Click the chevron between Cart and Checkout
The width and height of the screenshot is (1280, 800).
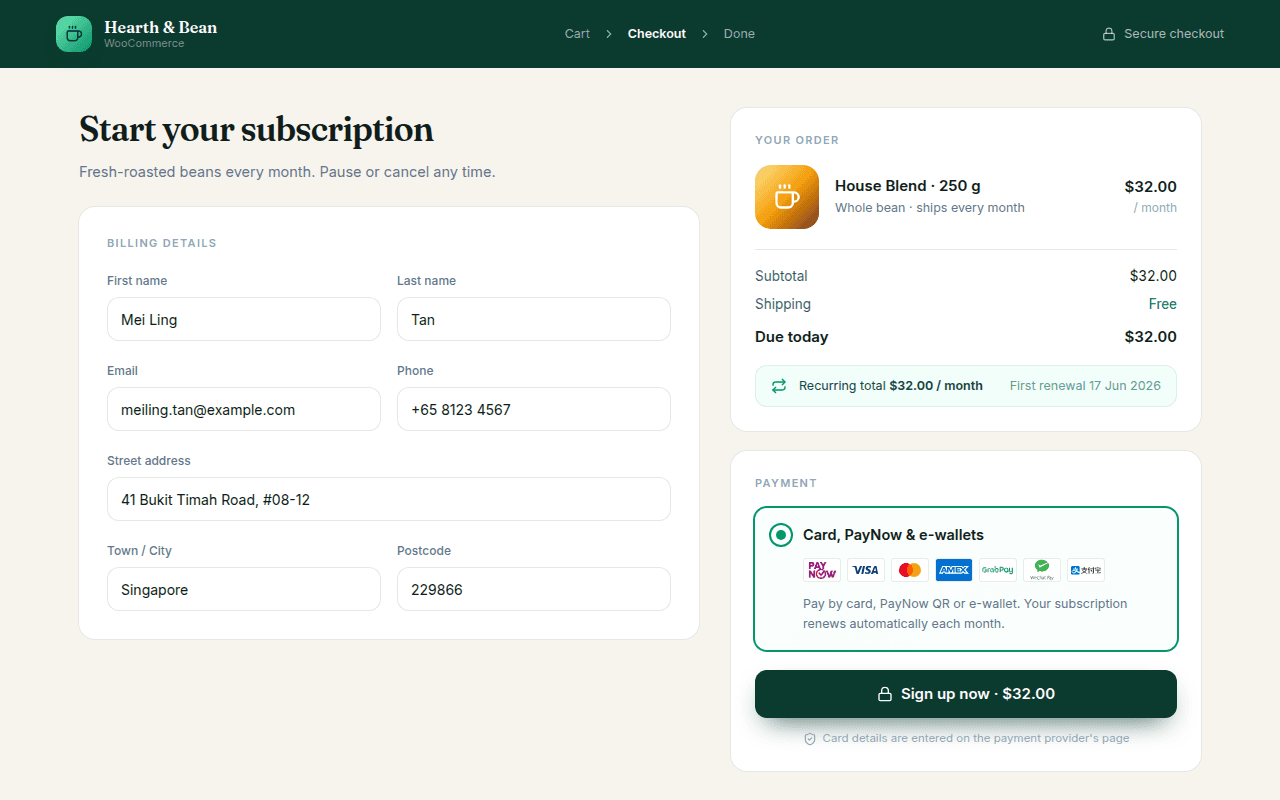click(609, 34)
